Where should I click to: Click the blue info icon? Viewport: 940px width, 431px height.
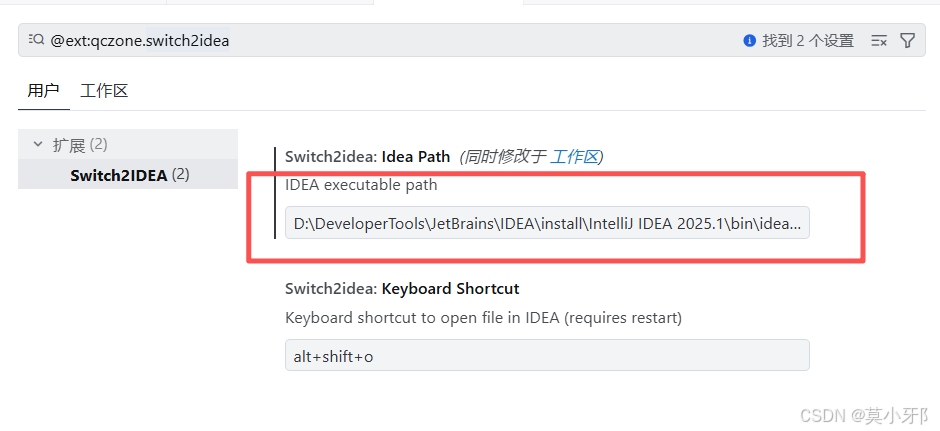pyautogui.click(x=748, y=41)
